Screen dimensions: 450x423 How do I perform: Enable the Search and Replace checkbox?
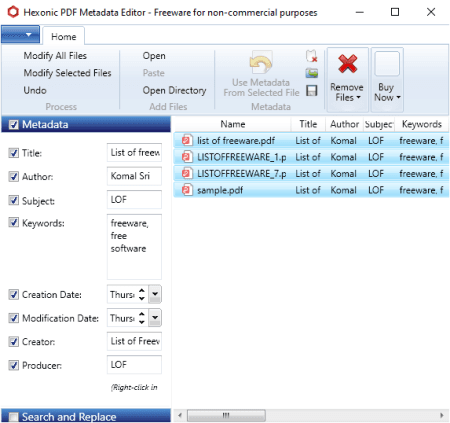point(14,417)
